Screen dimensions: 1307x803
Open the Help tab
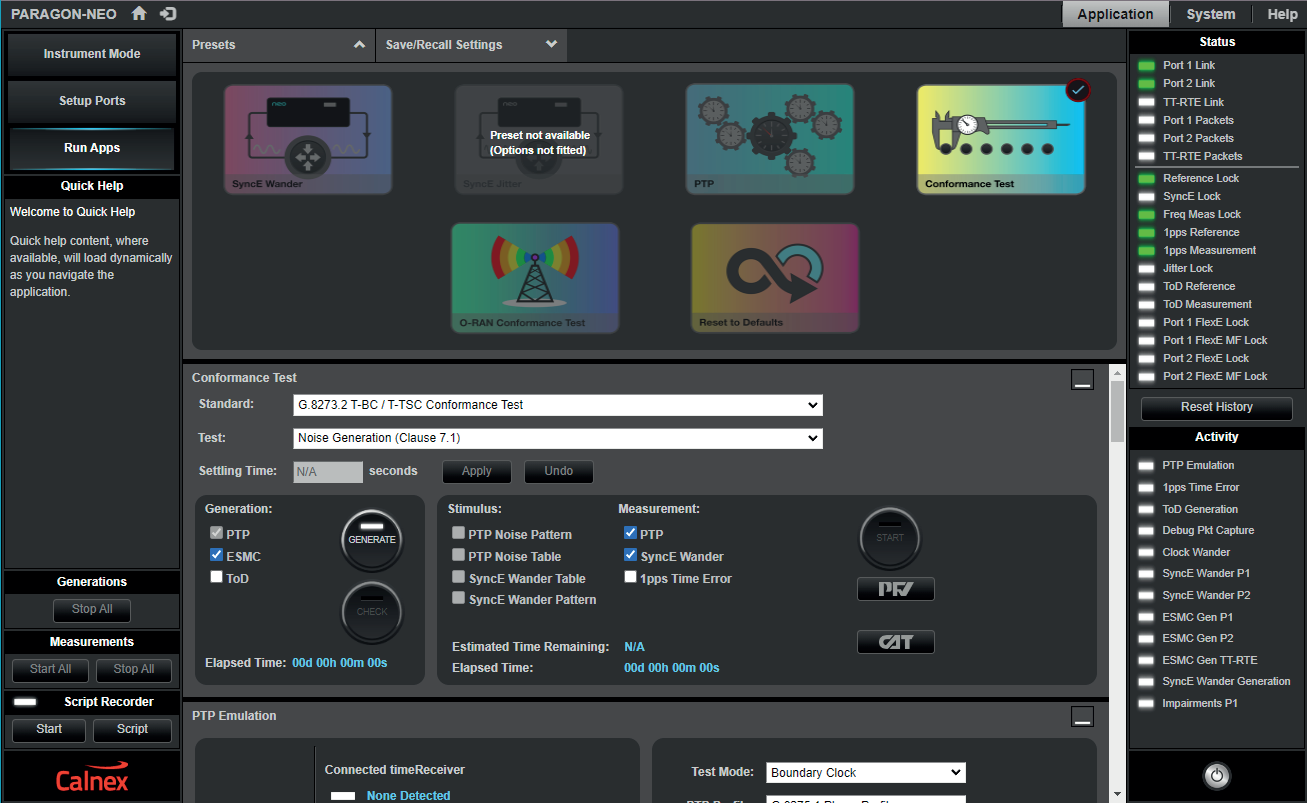(x=1282, y=14)
